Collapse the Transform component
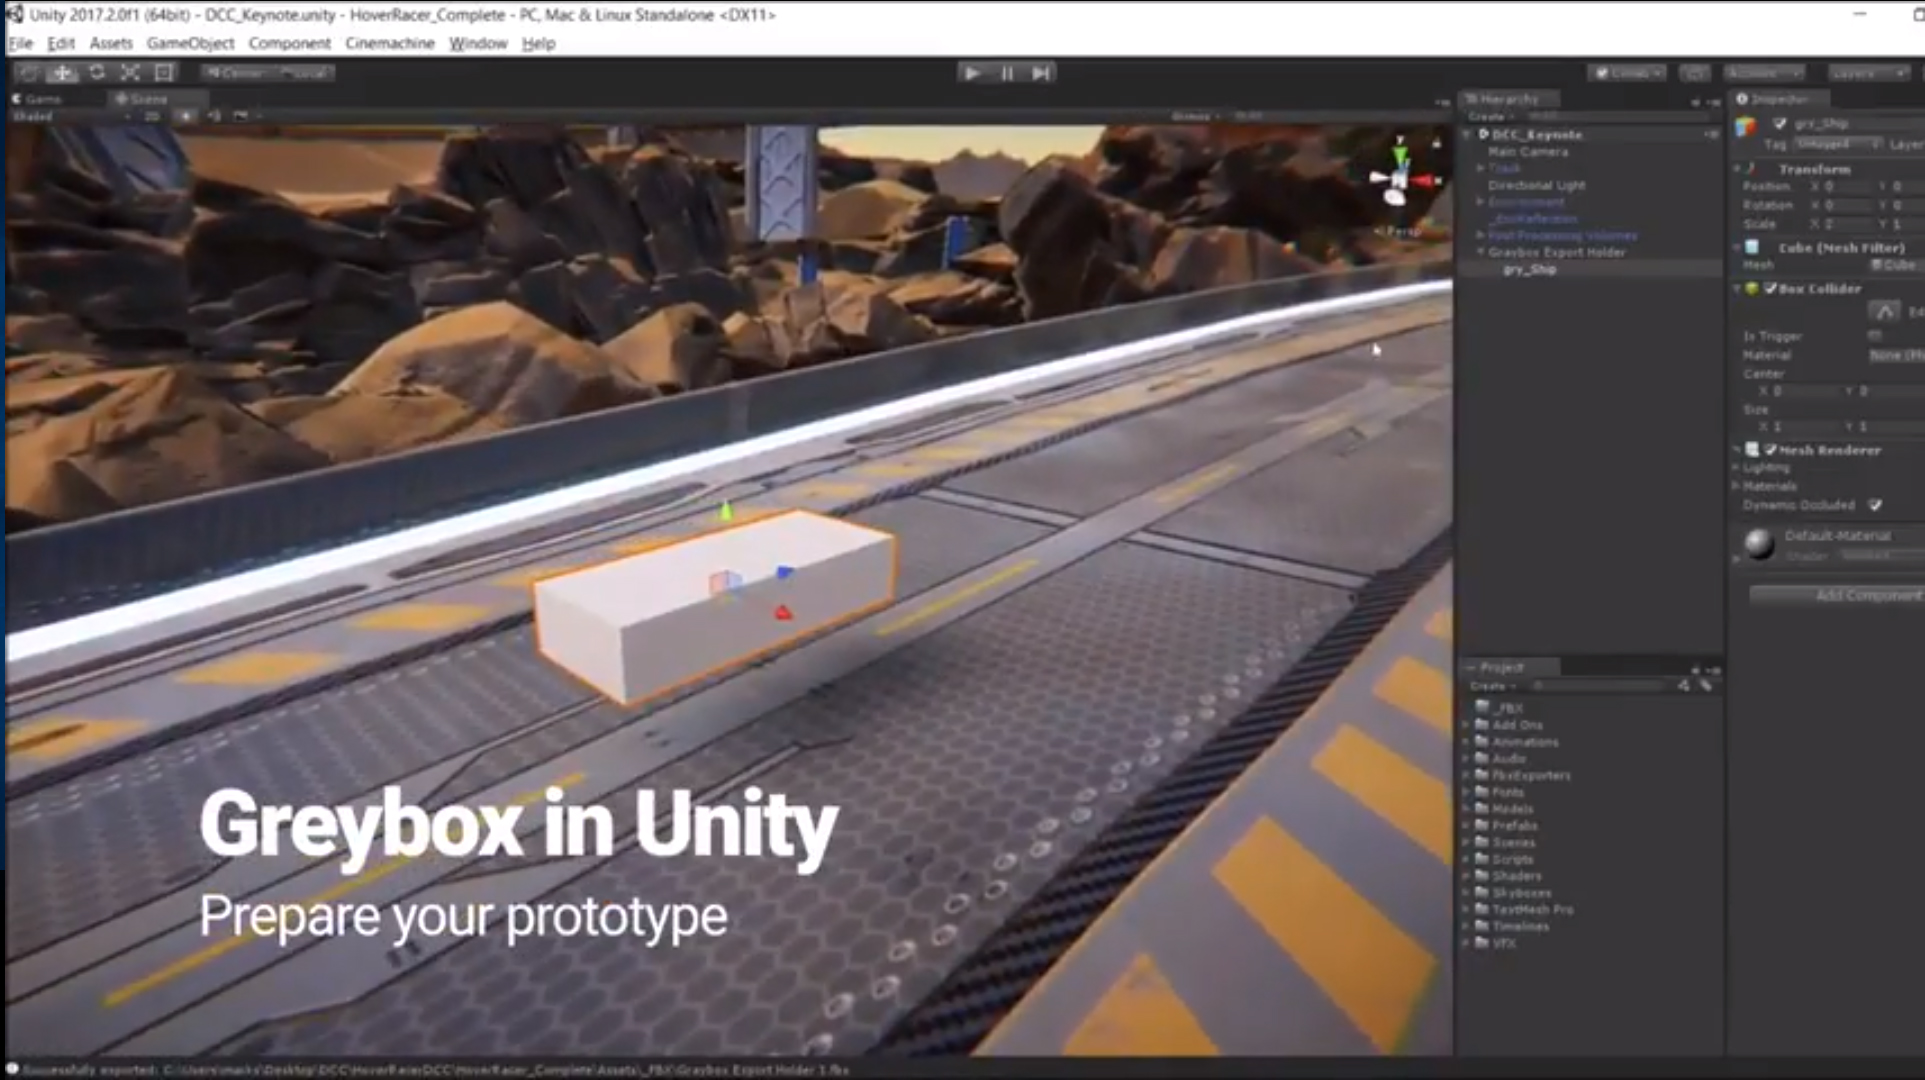Viewport: 1925px width, 1080px height. (1738, 170)
